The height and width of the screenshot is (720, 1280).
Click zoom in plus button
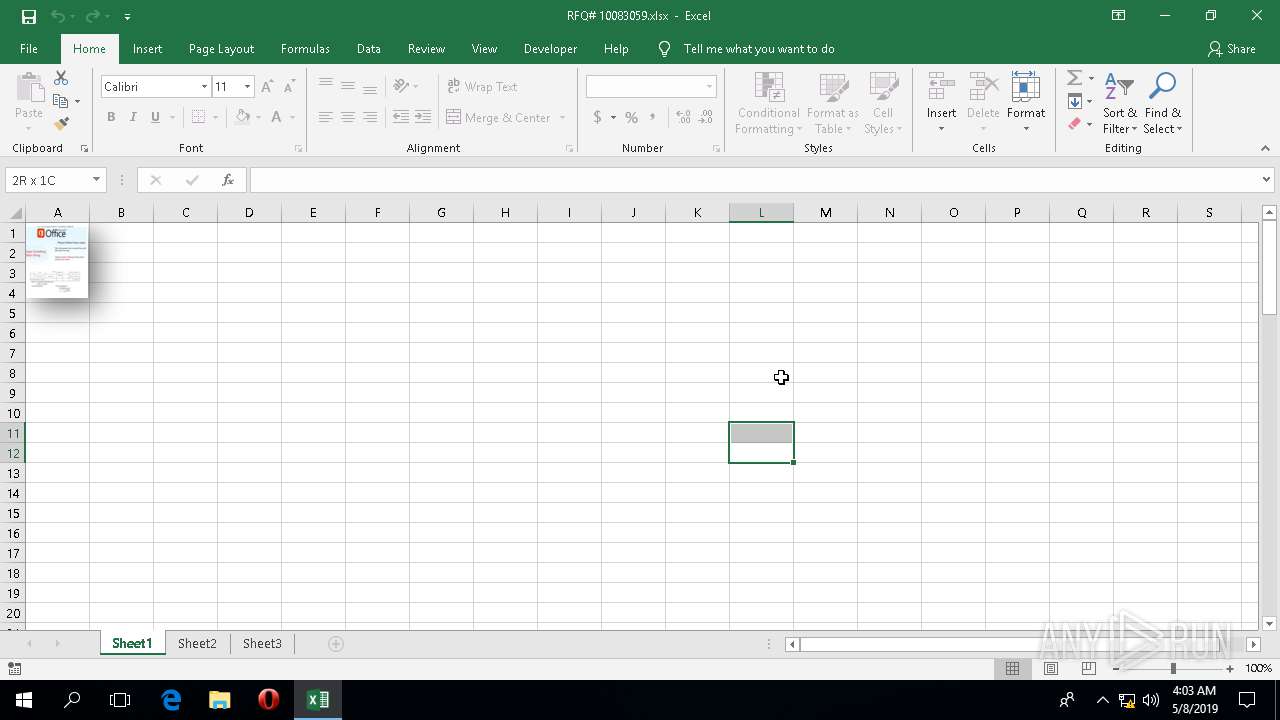click(1230, 668)
